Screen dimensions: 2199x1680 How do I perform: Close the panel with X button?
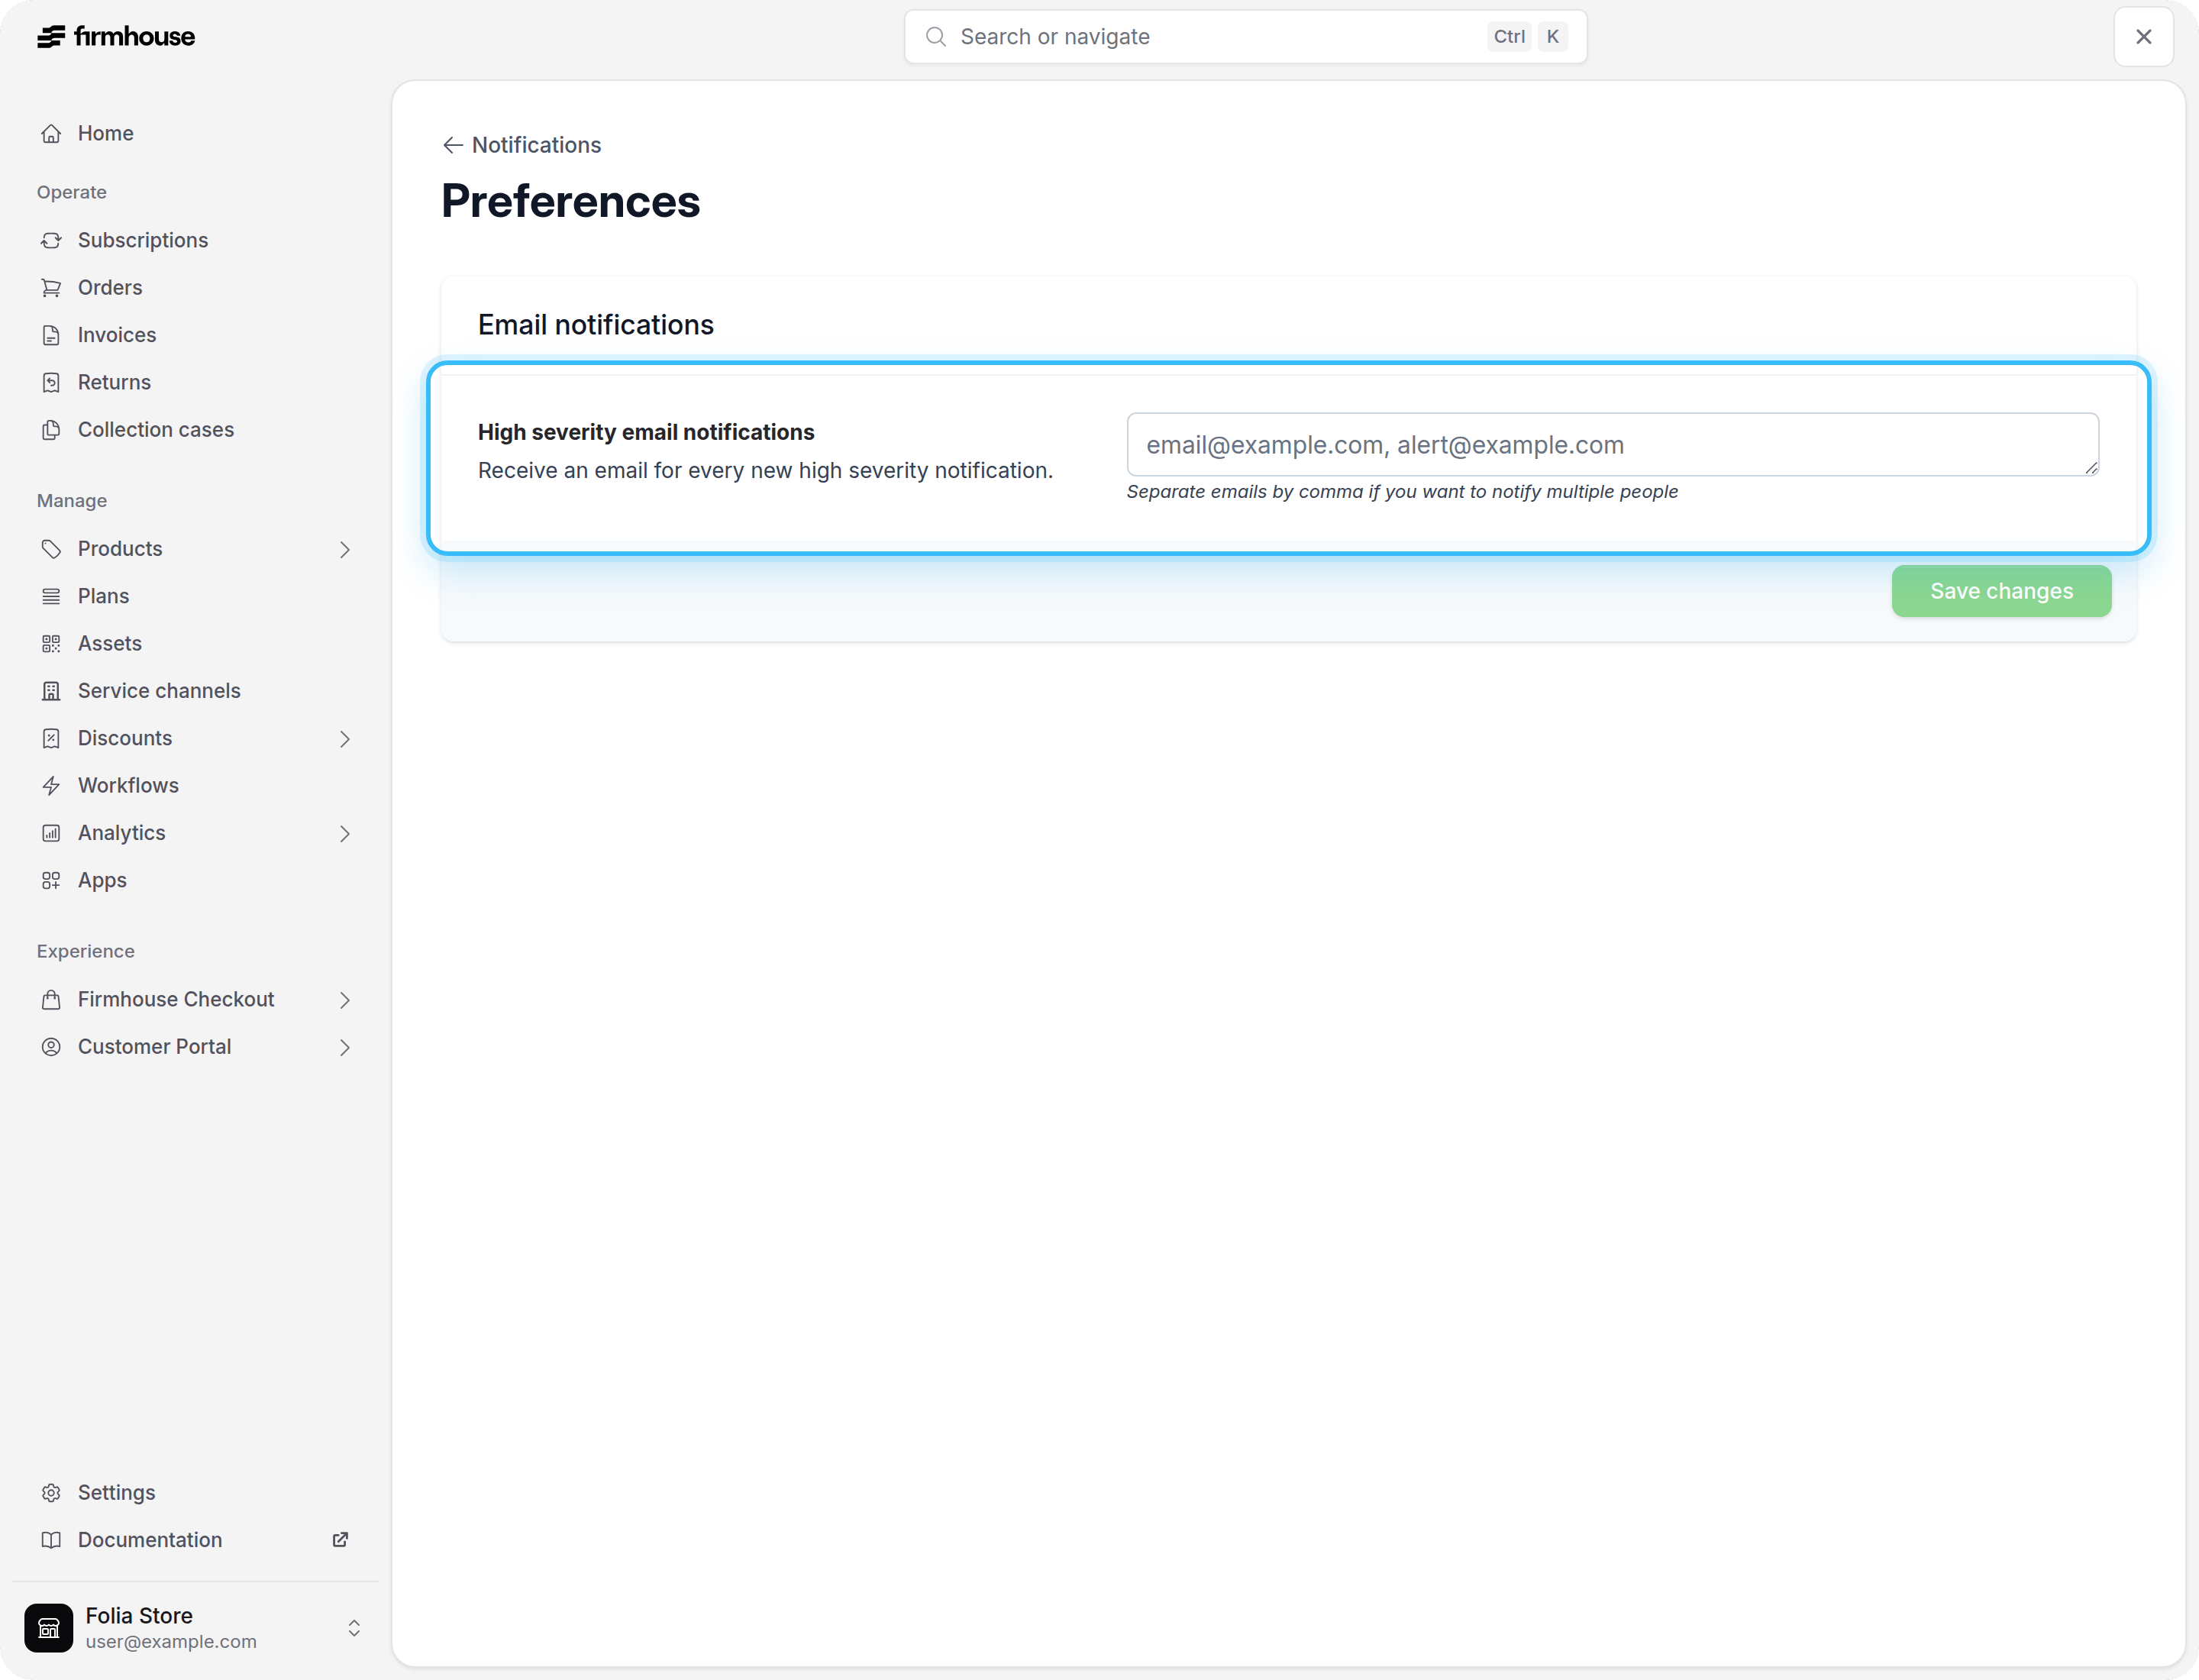pos(2143,37)
